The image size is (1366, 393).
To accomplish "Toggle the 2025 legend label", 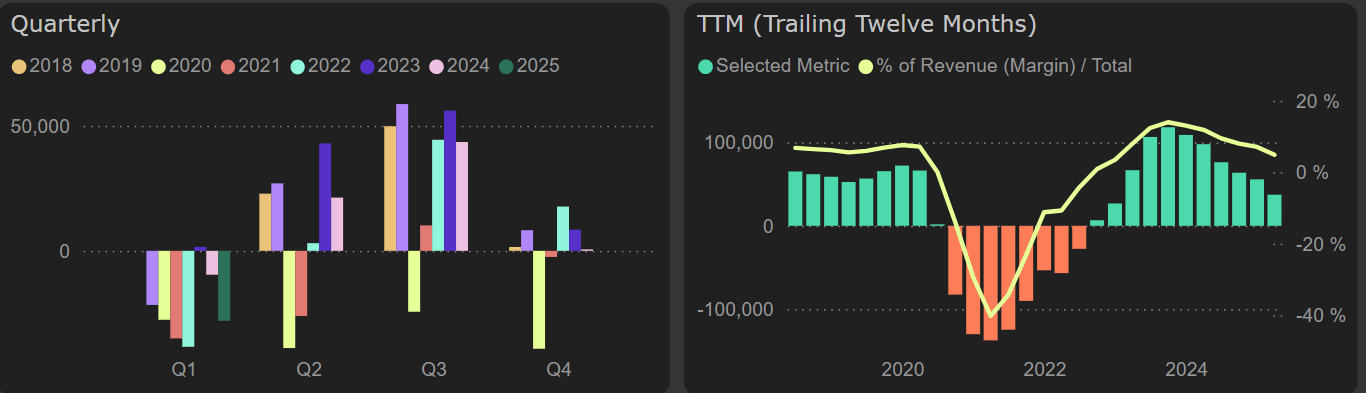I will click(x=538, y=67).
